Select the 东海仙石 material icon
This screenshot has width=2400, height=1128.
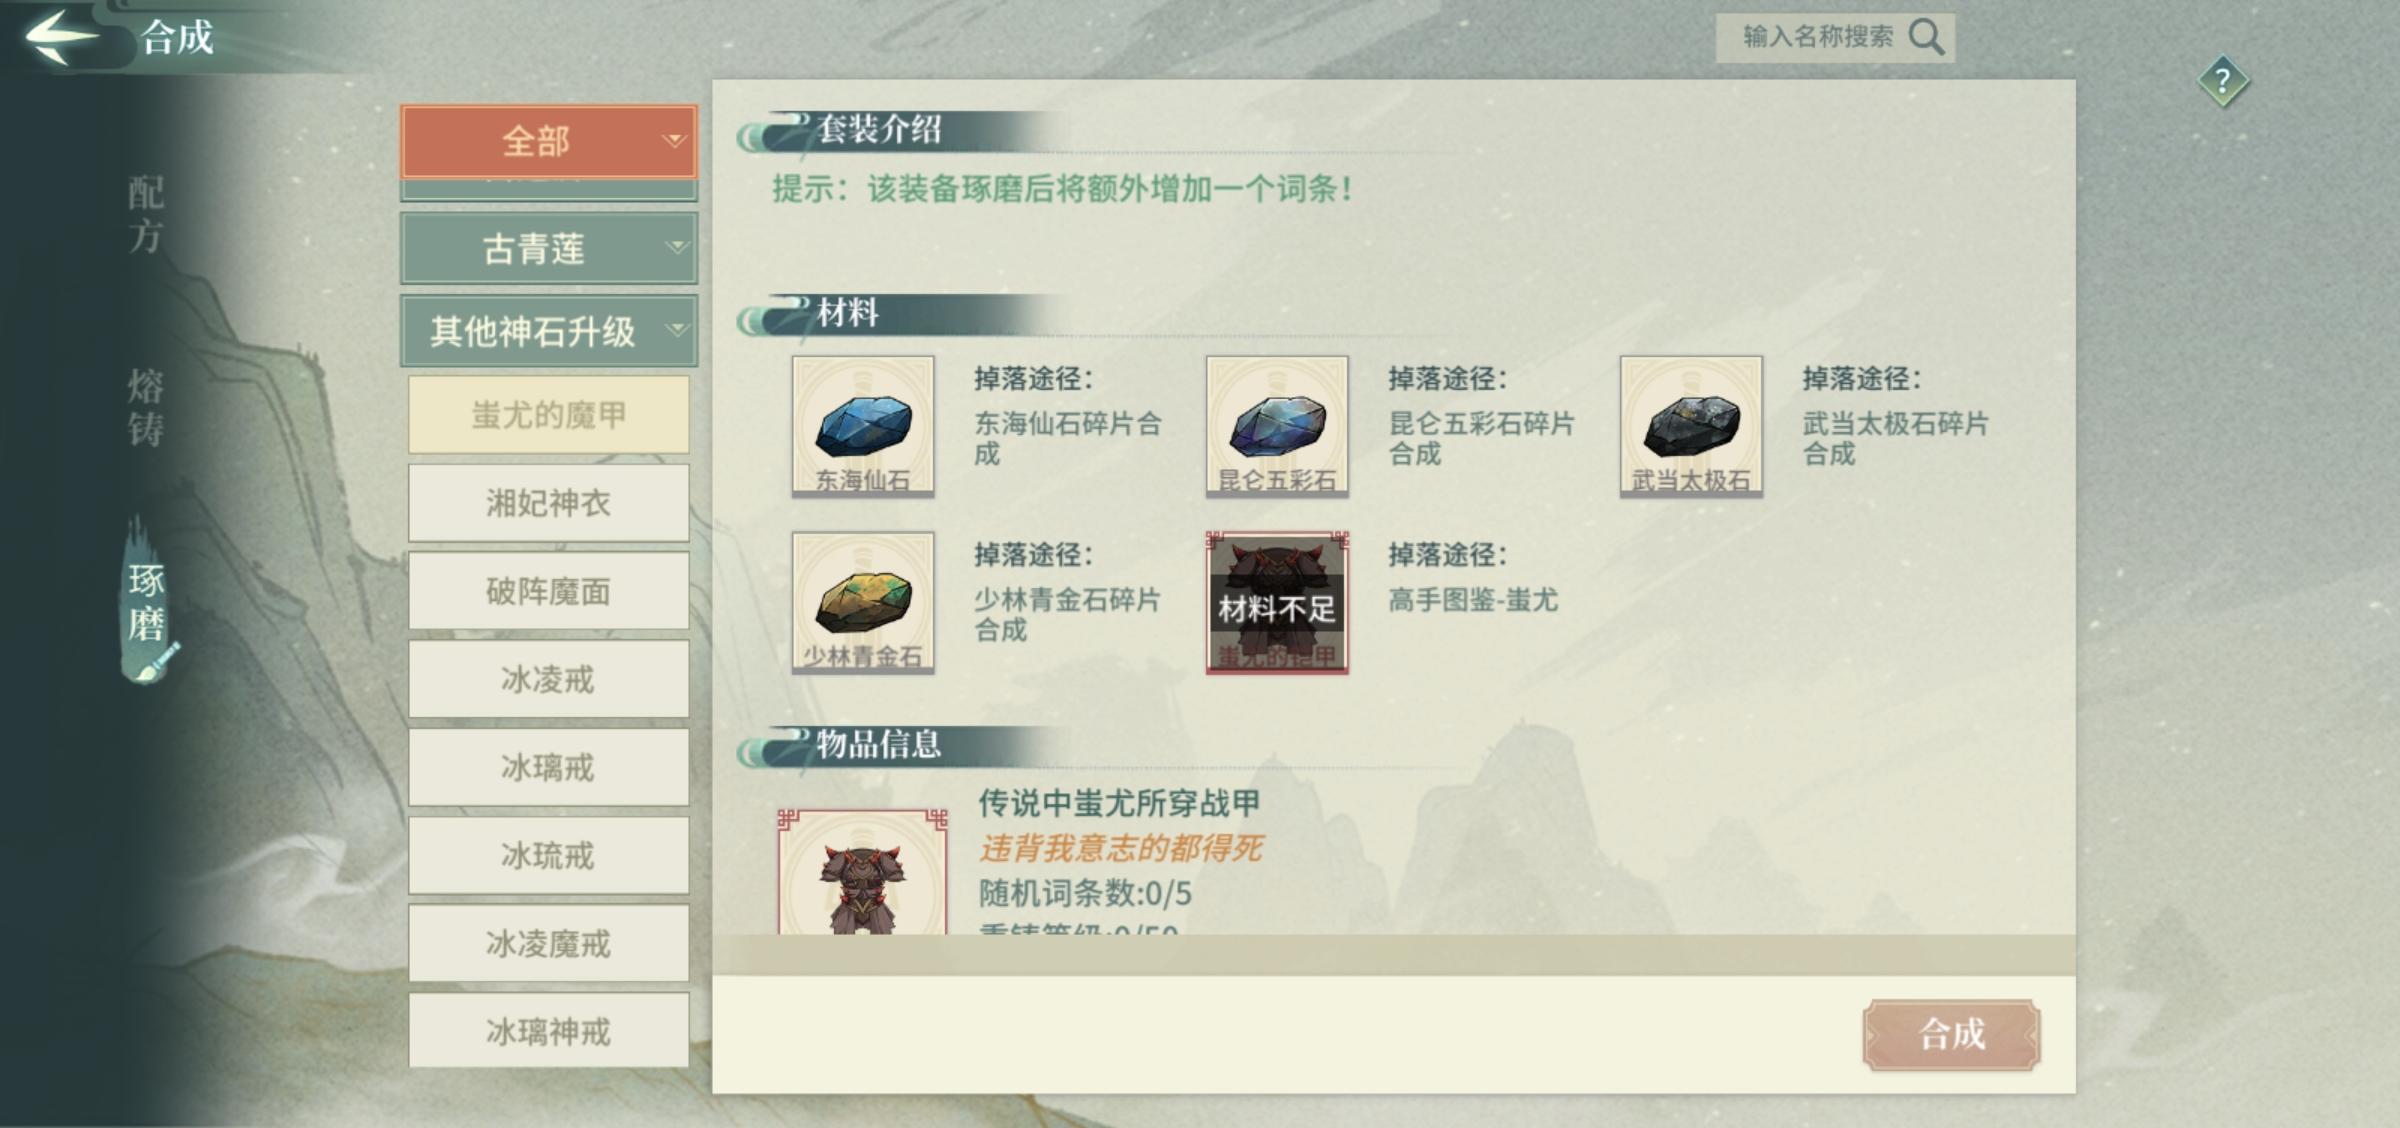[863, 425]
